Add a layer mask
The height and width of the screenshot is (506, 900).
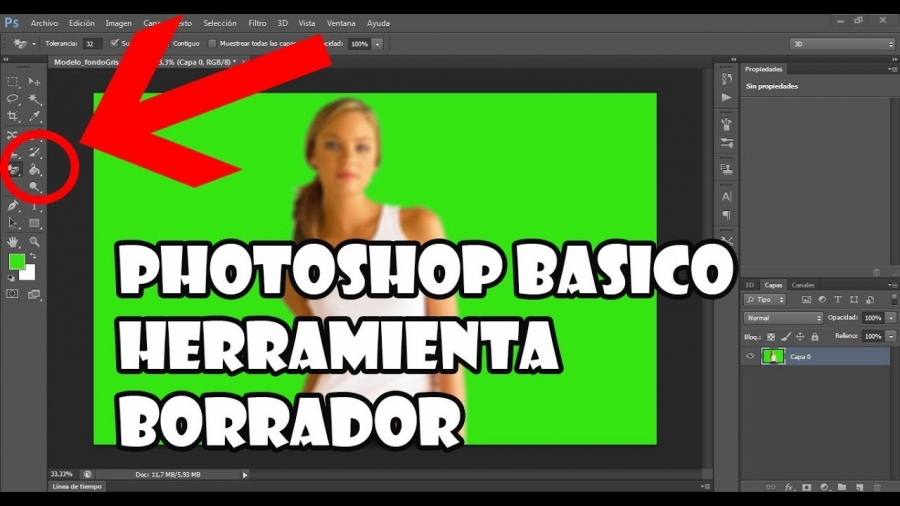point(806,487)
